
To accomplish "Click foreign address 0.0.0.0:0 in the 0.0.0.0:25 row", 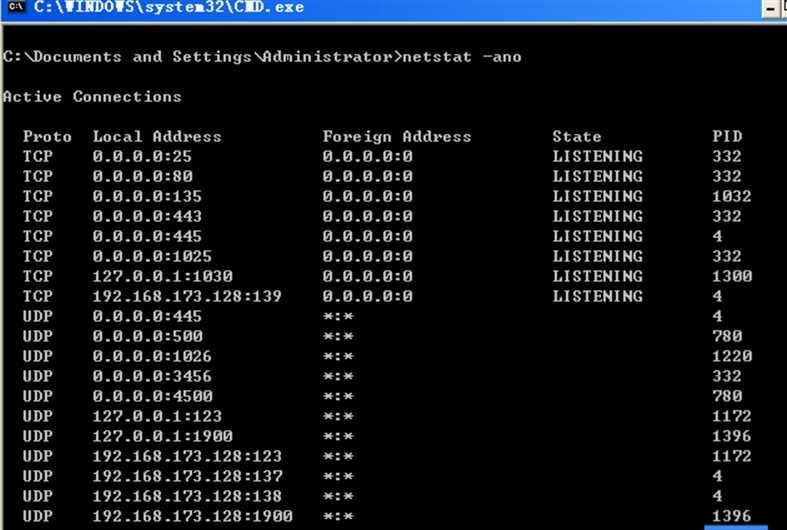I will tap(367, 157).
